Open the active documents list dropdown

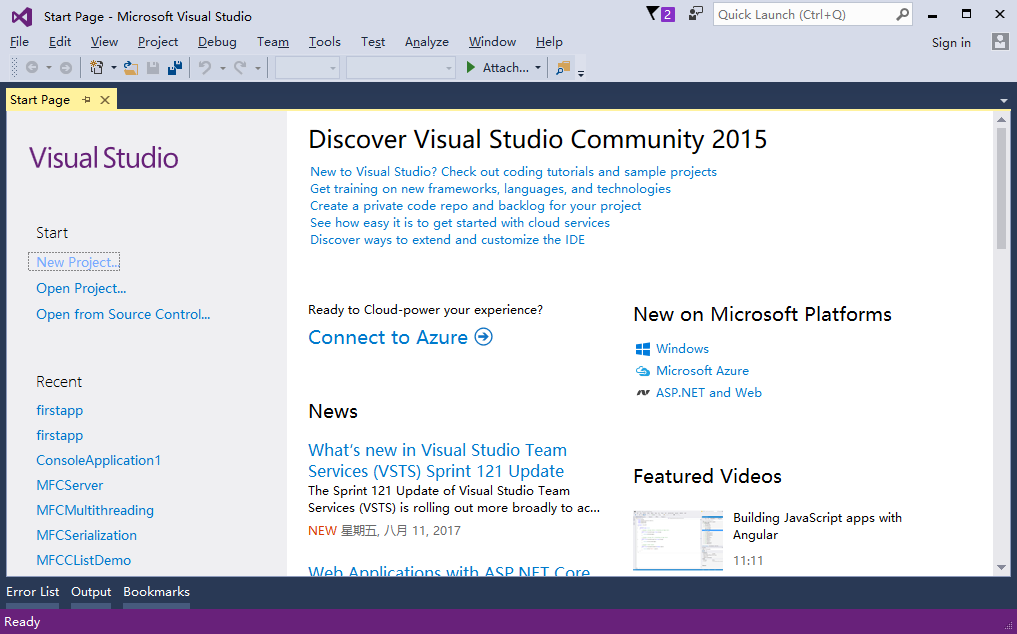(x=1003, y=100)
